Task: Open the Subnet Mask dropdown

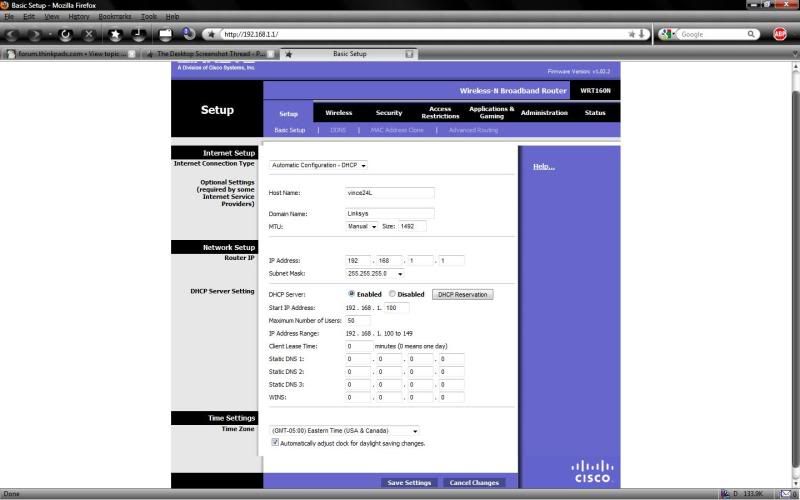Action: pyautogui.click(x=375, y=273)
